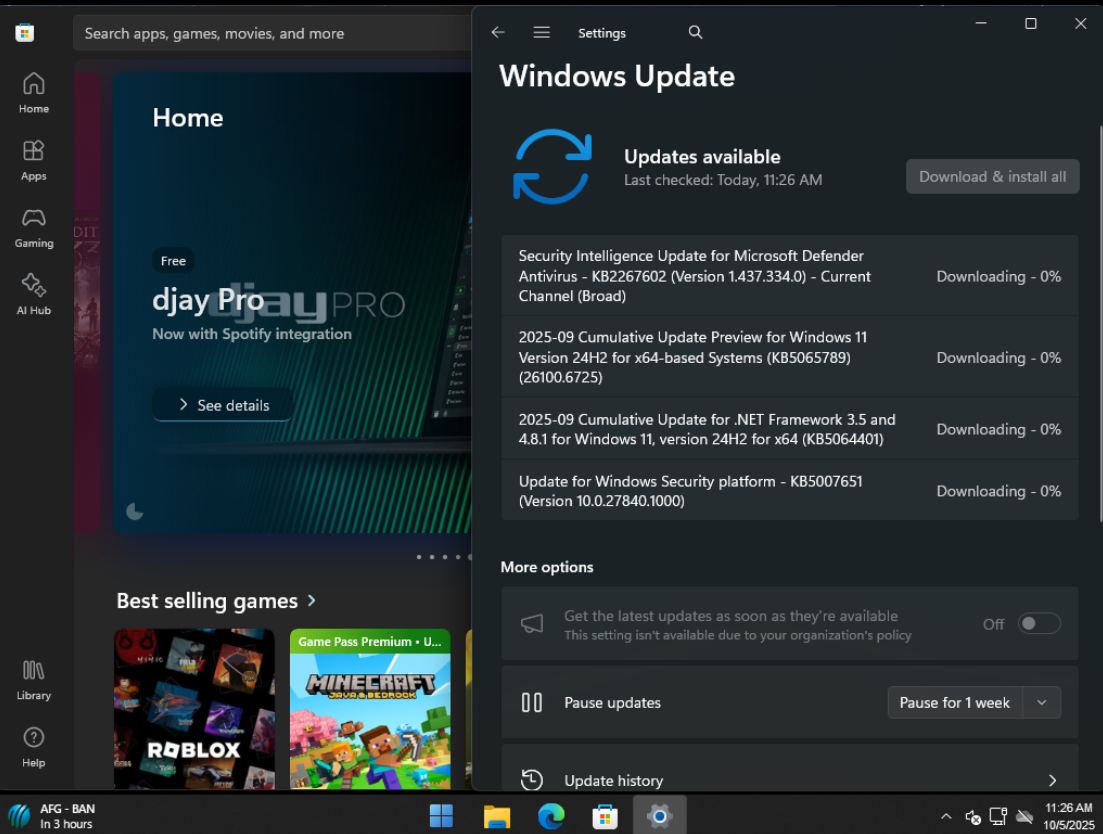This screenshot has height=834, width=1103.
Task: Select the Windows Security platform KB5007651 entry
Action: [790, 491]
